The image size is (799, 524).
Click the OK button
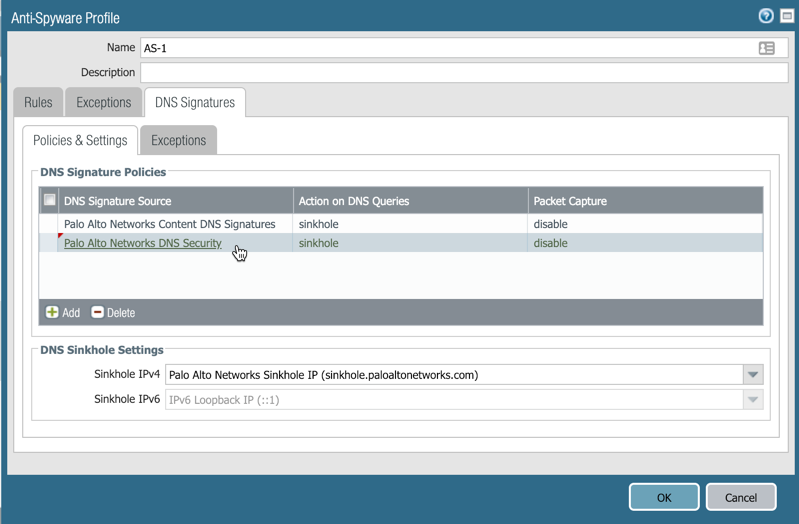point(664,497)
